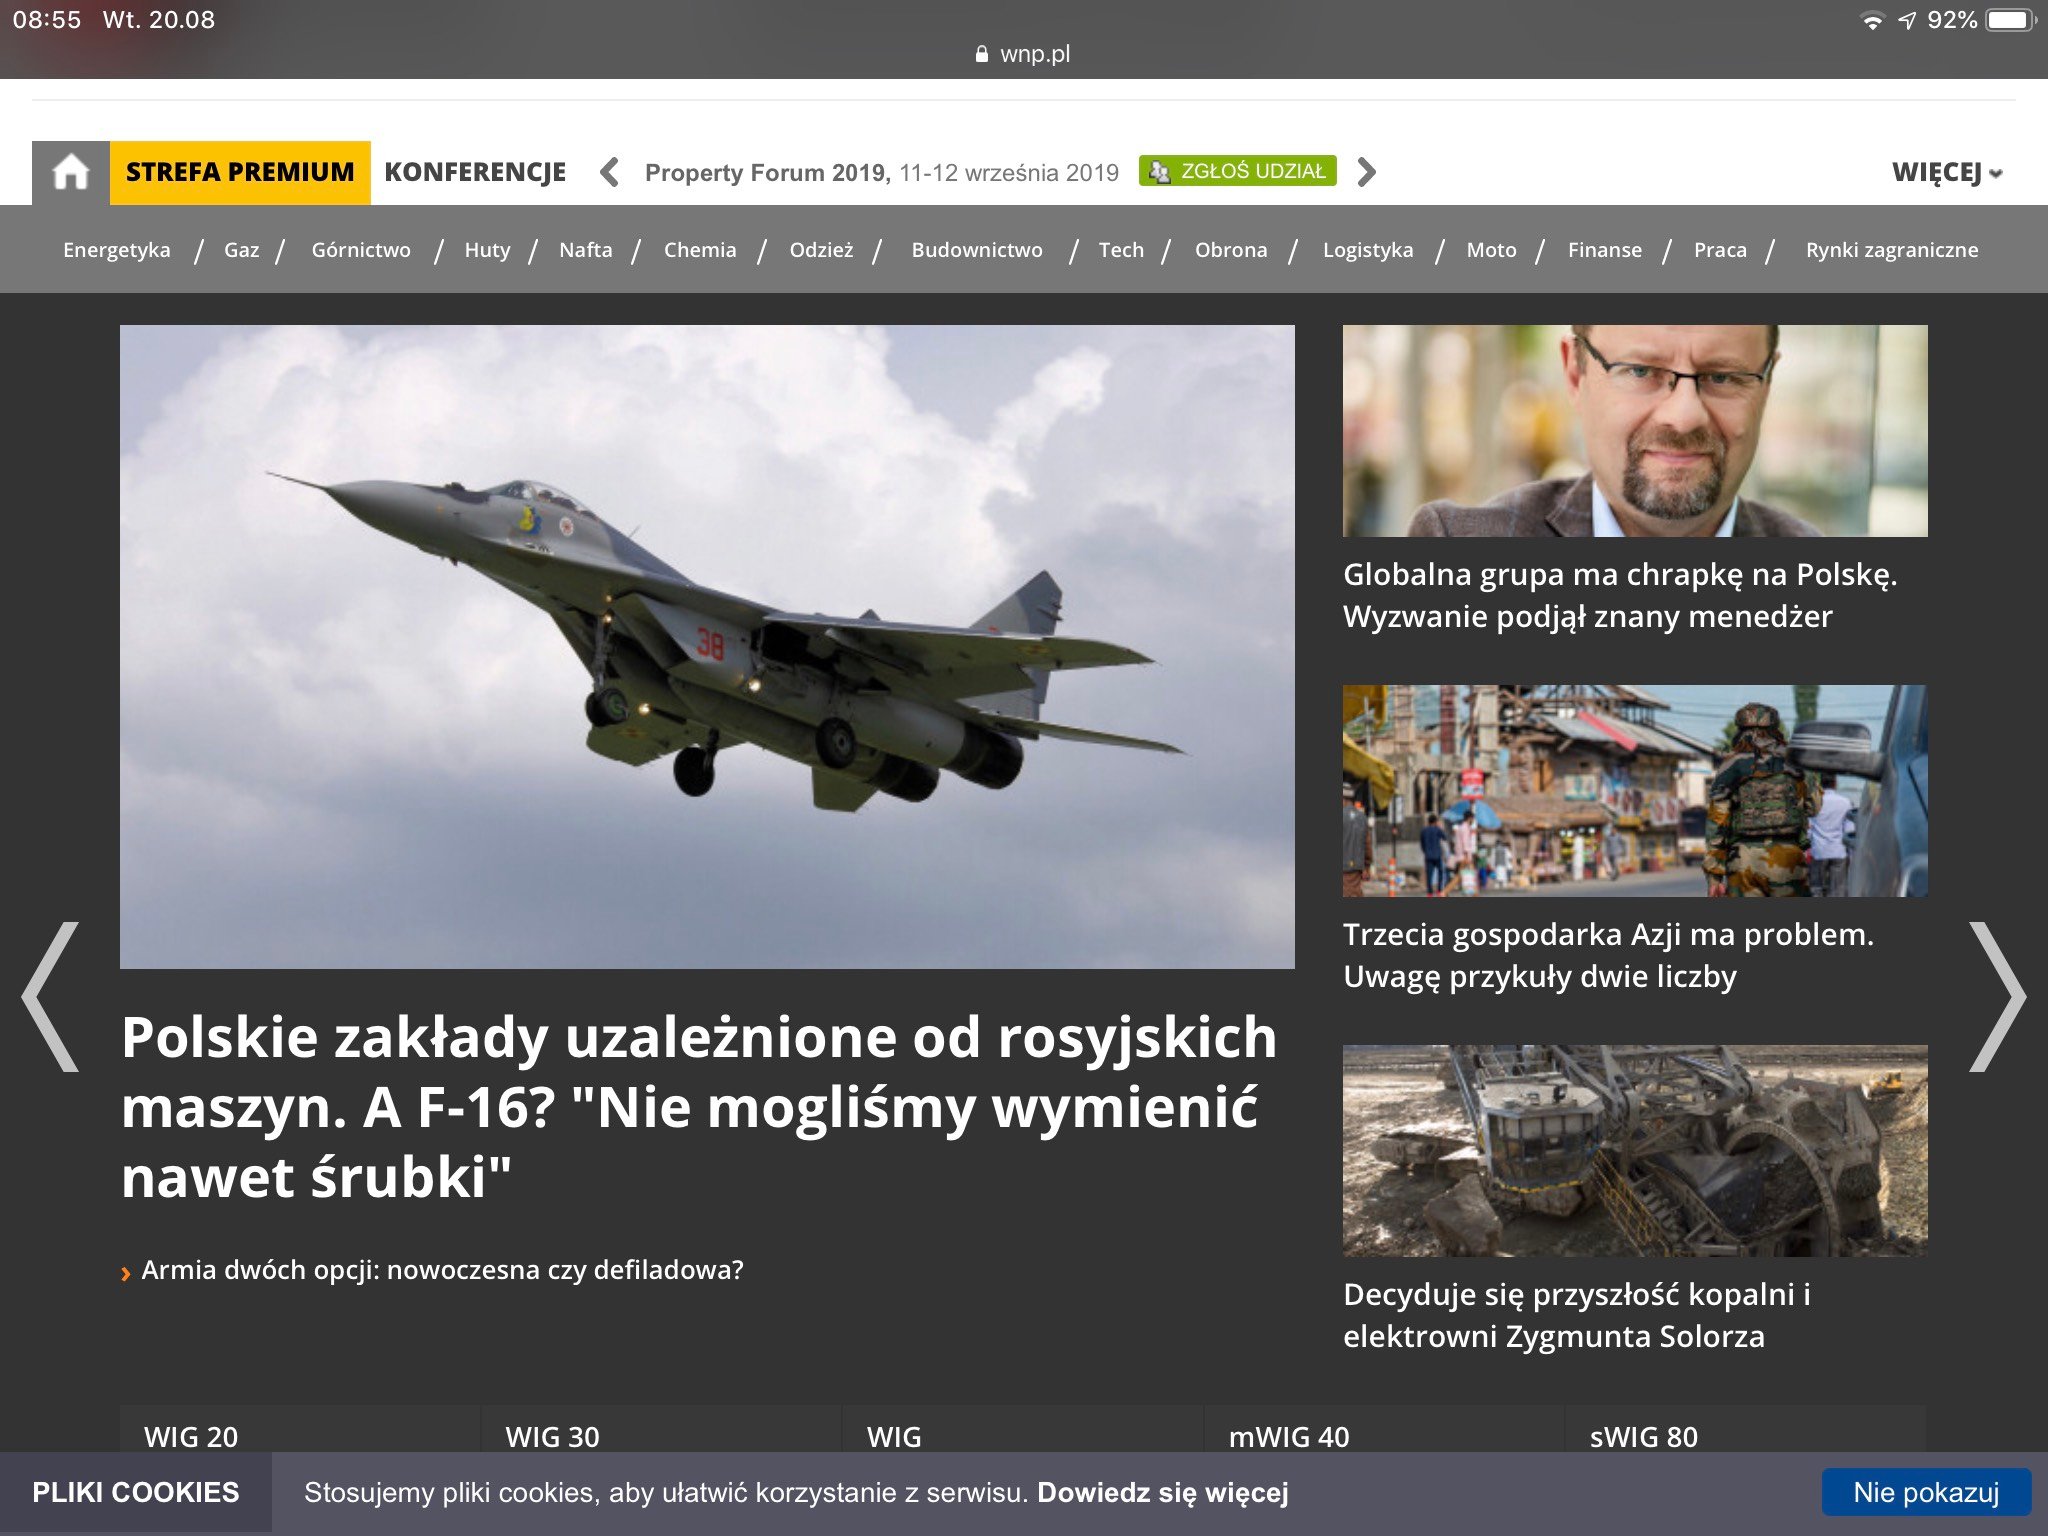
Task: Select Budownictwo category
Action: coord(977,250)
